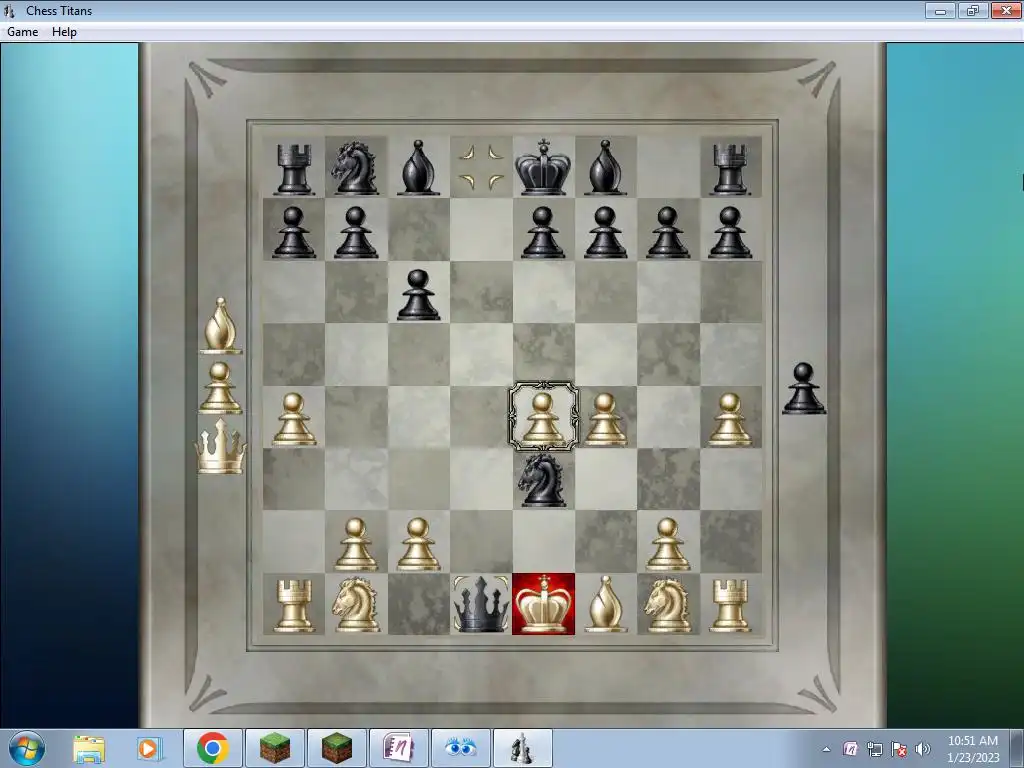Click the Chess Titans taskbar button

[x=522, y=748]
